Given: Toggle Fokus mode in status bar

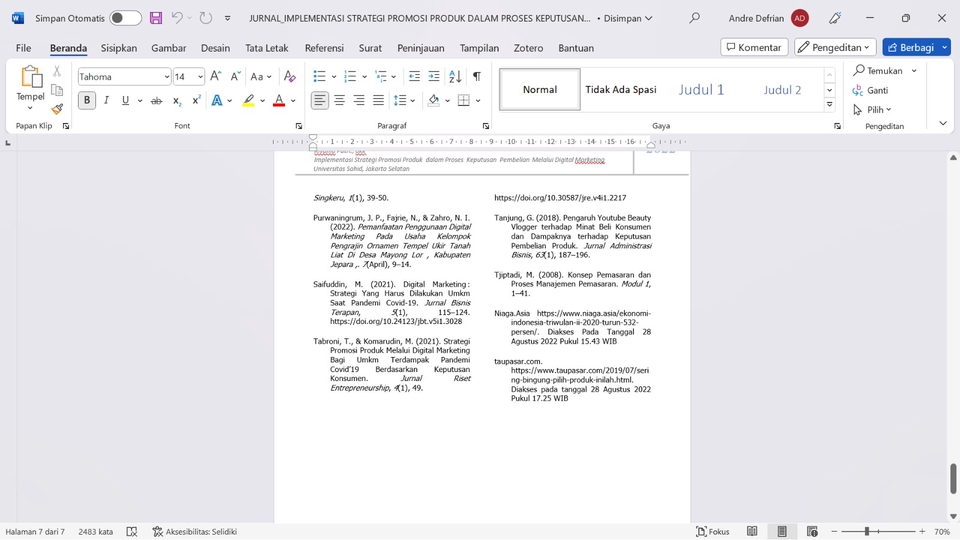Looking at the screenshot, I should (713, 531).
